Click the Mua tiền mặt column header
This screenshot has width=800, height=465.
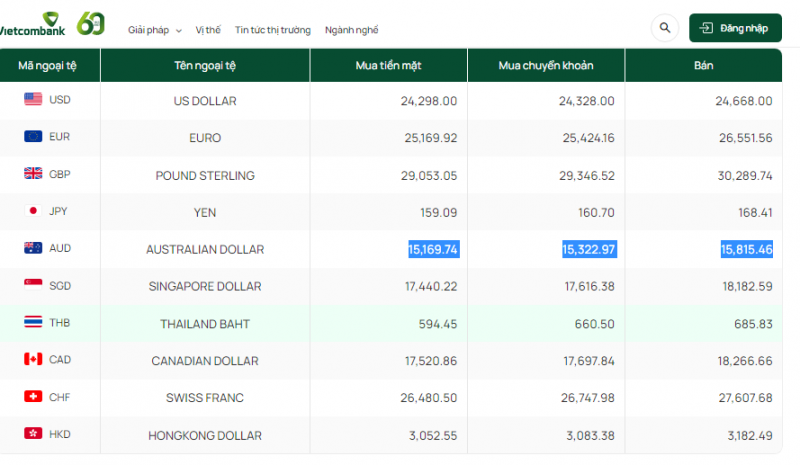tap(388, 66)
